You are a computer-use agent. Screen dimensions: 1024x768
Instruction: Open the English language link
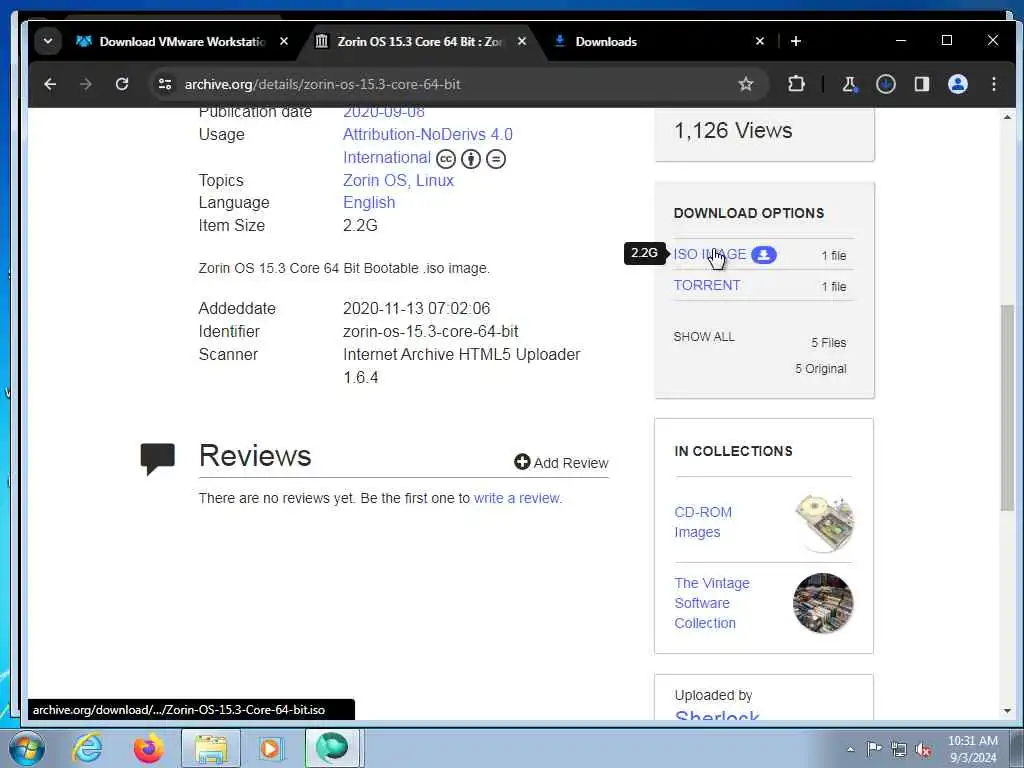(369, 203)
